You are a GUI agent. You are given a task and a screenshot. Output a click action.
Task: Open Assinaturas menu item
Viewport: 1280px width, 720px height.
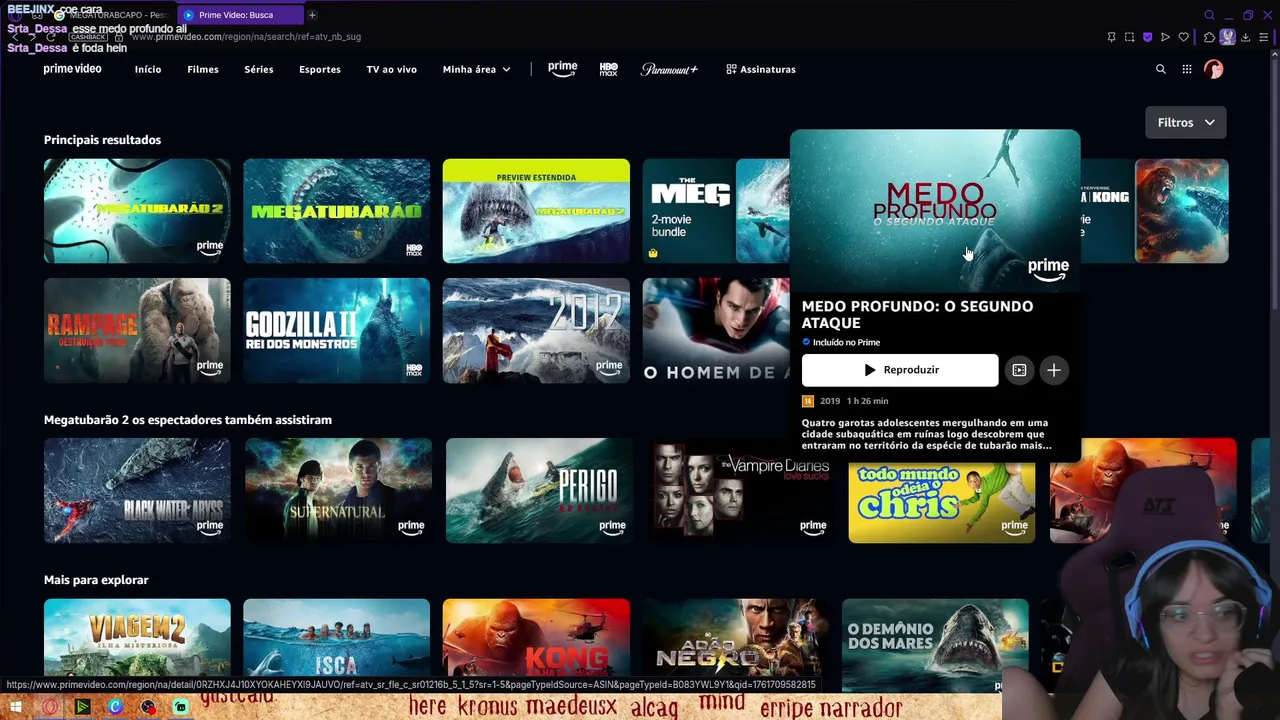[x=761, y=69]
